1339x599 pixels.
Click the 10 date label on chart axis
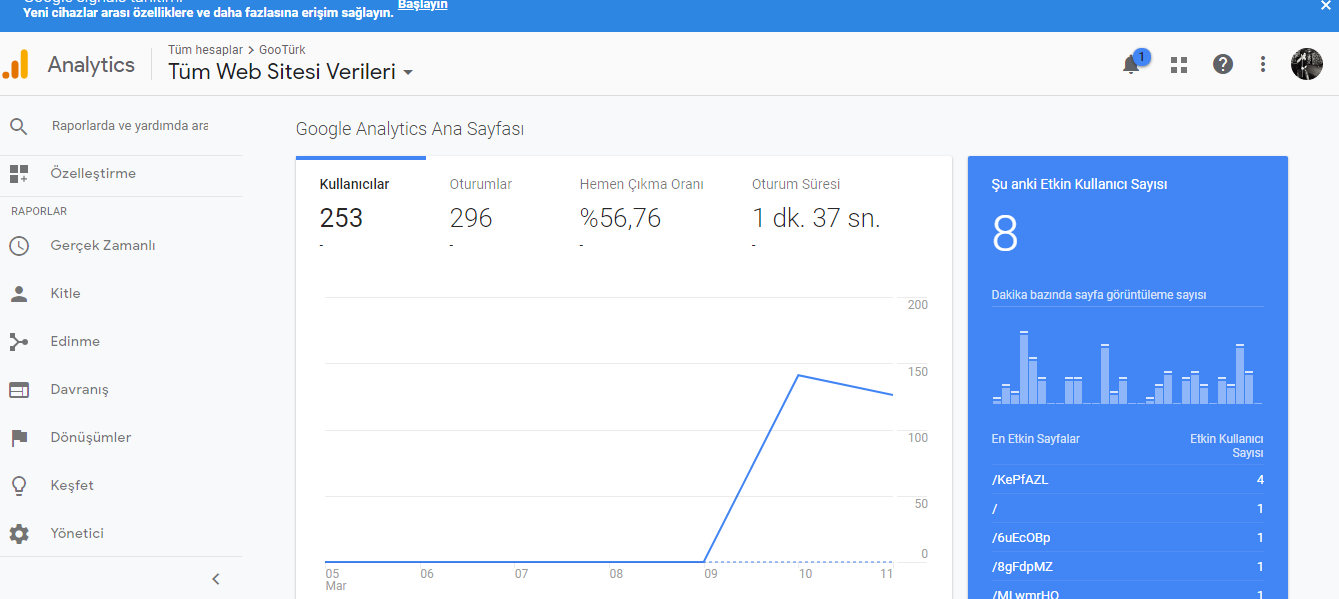805,574
